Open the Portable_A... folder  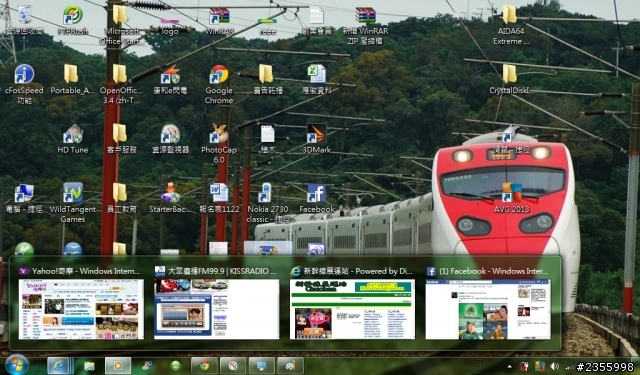pyautogui.click(x=71, y=74)
